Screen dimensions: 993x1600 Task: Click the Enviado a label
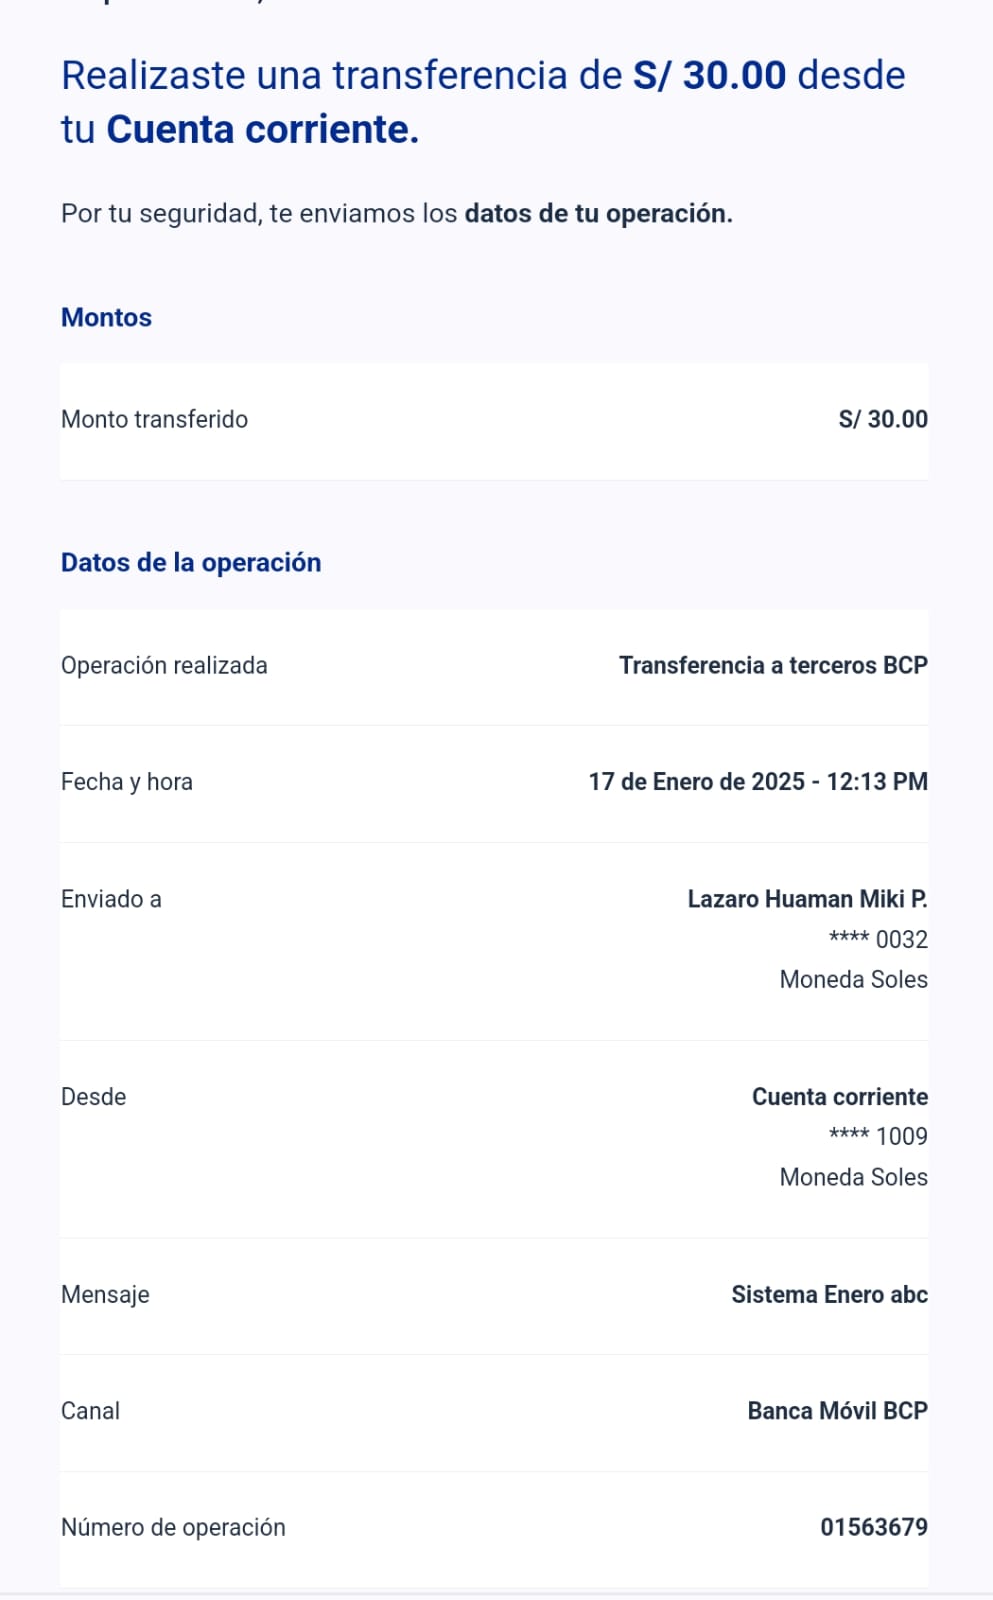[x=111, y=899]
